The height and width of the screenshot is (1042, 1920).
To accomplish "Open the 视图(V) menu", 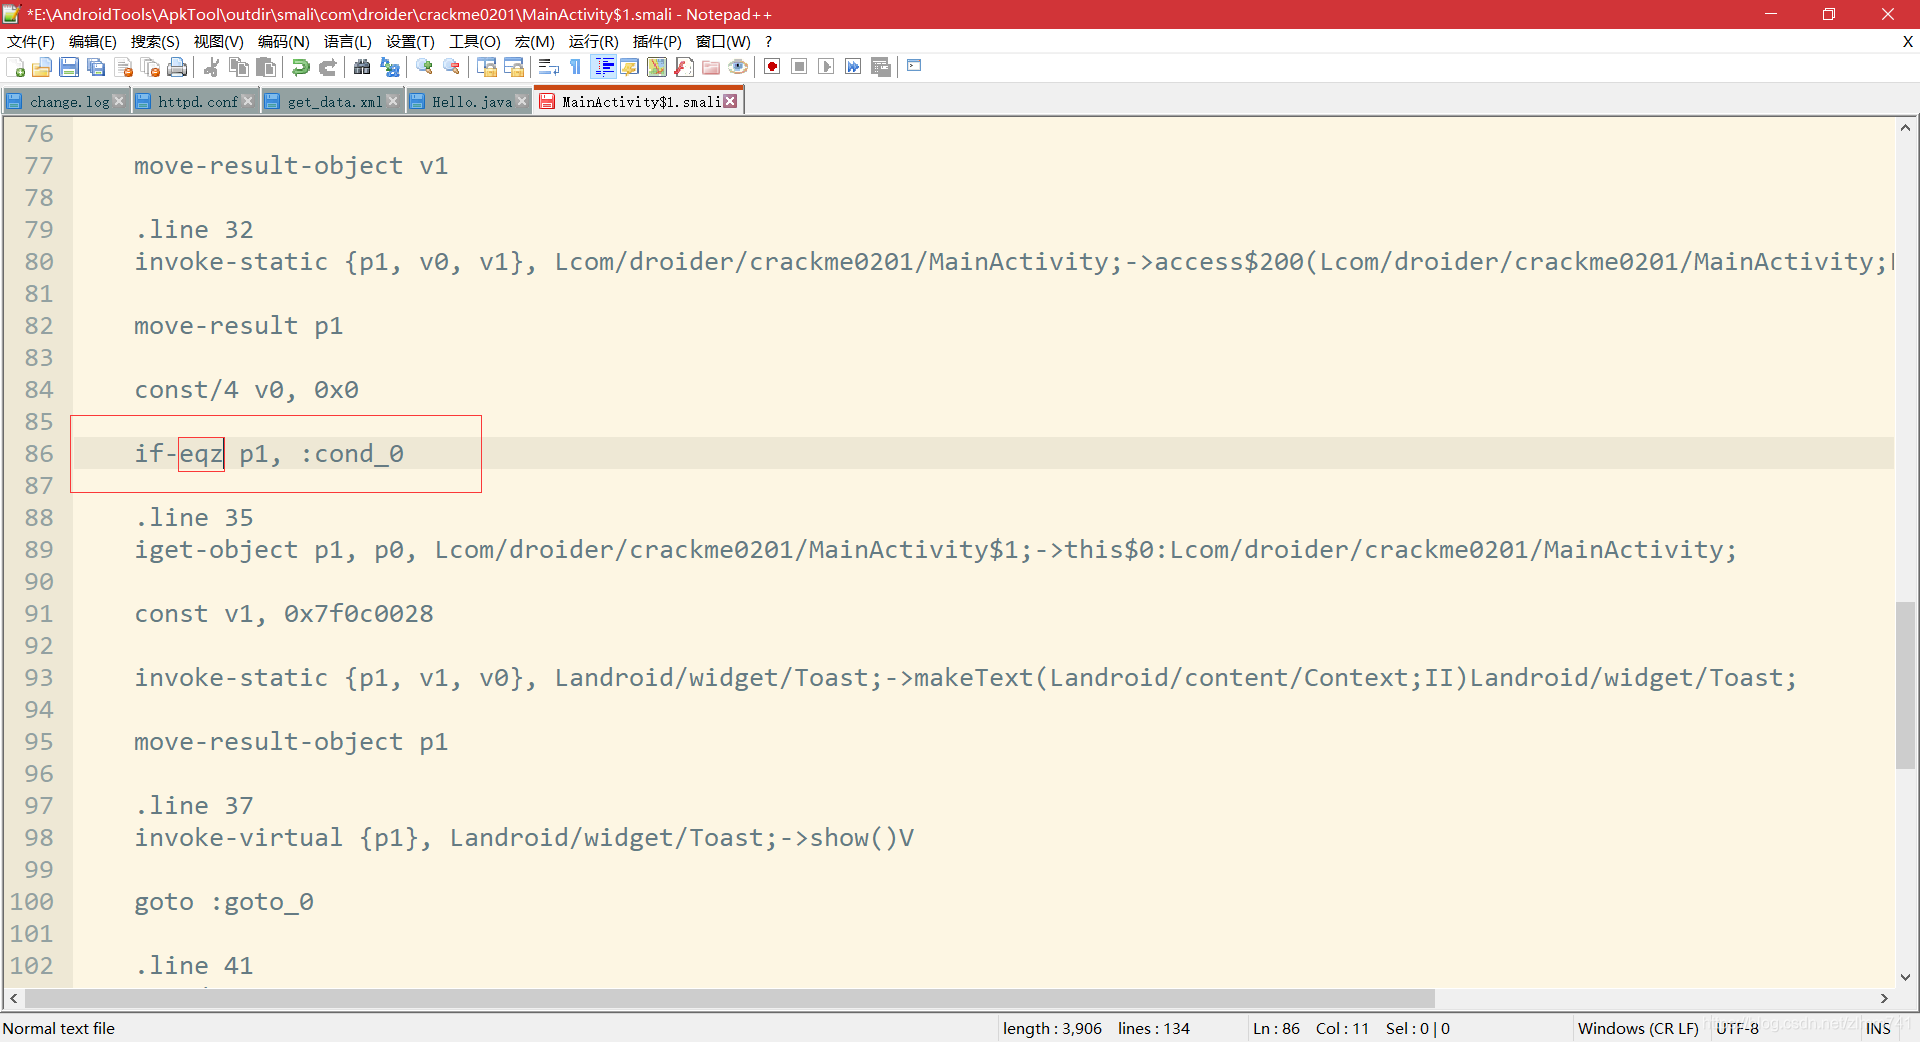I will coord(218,41).
